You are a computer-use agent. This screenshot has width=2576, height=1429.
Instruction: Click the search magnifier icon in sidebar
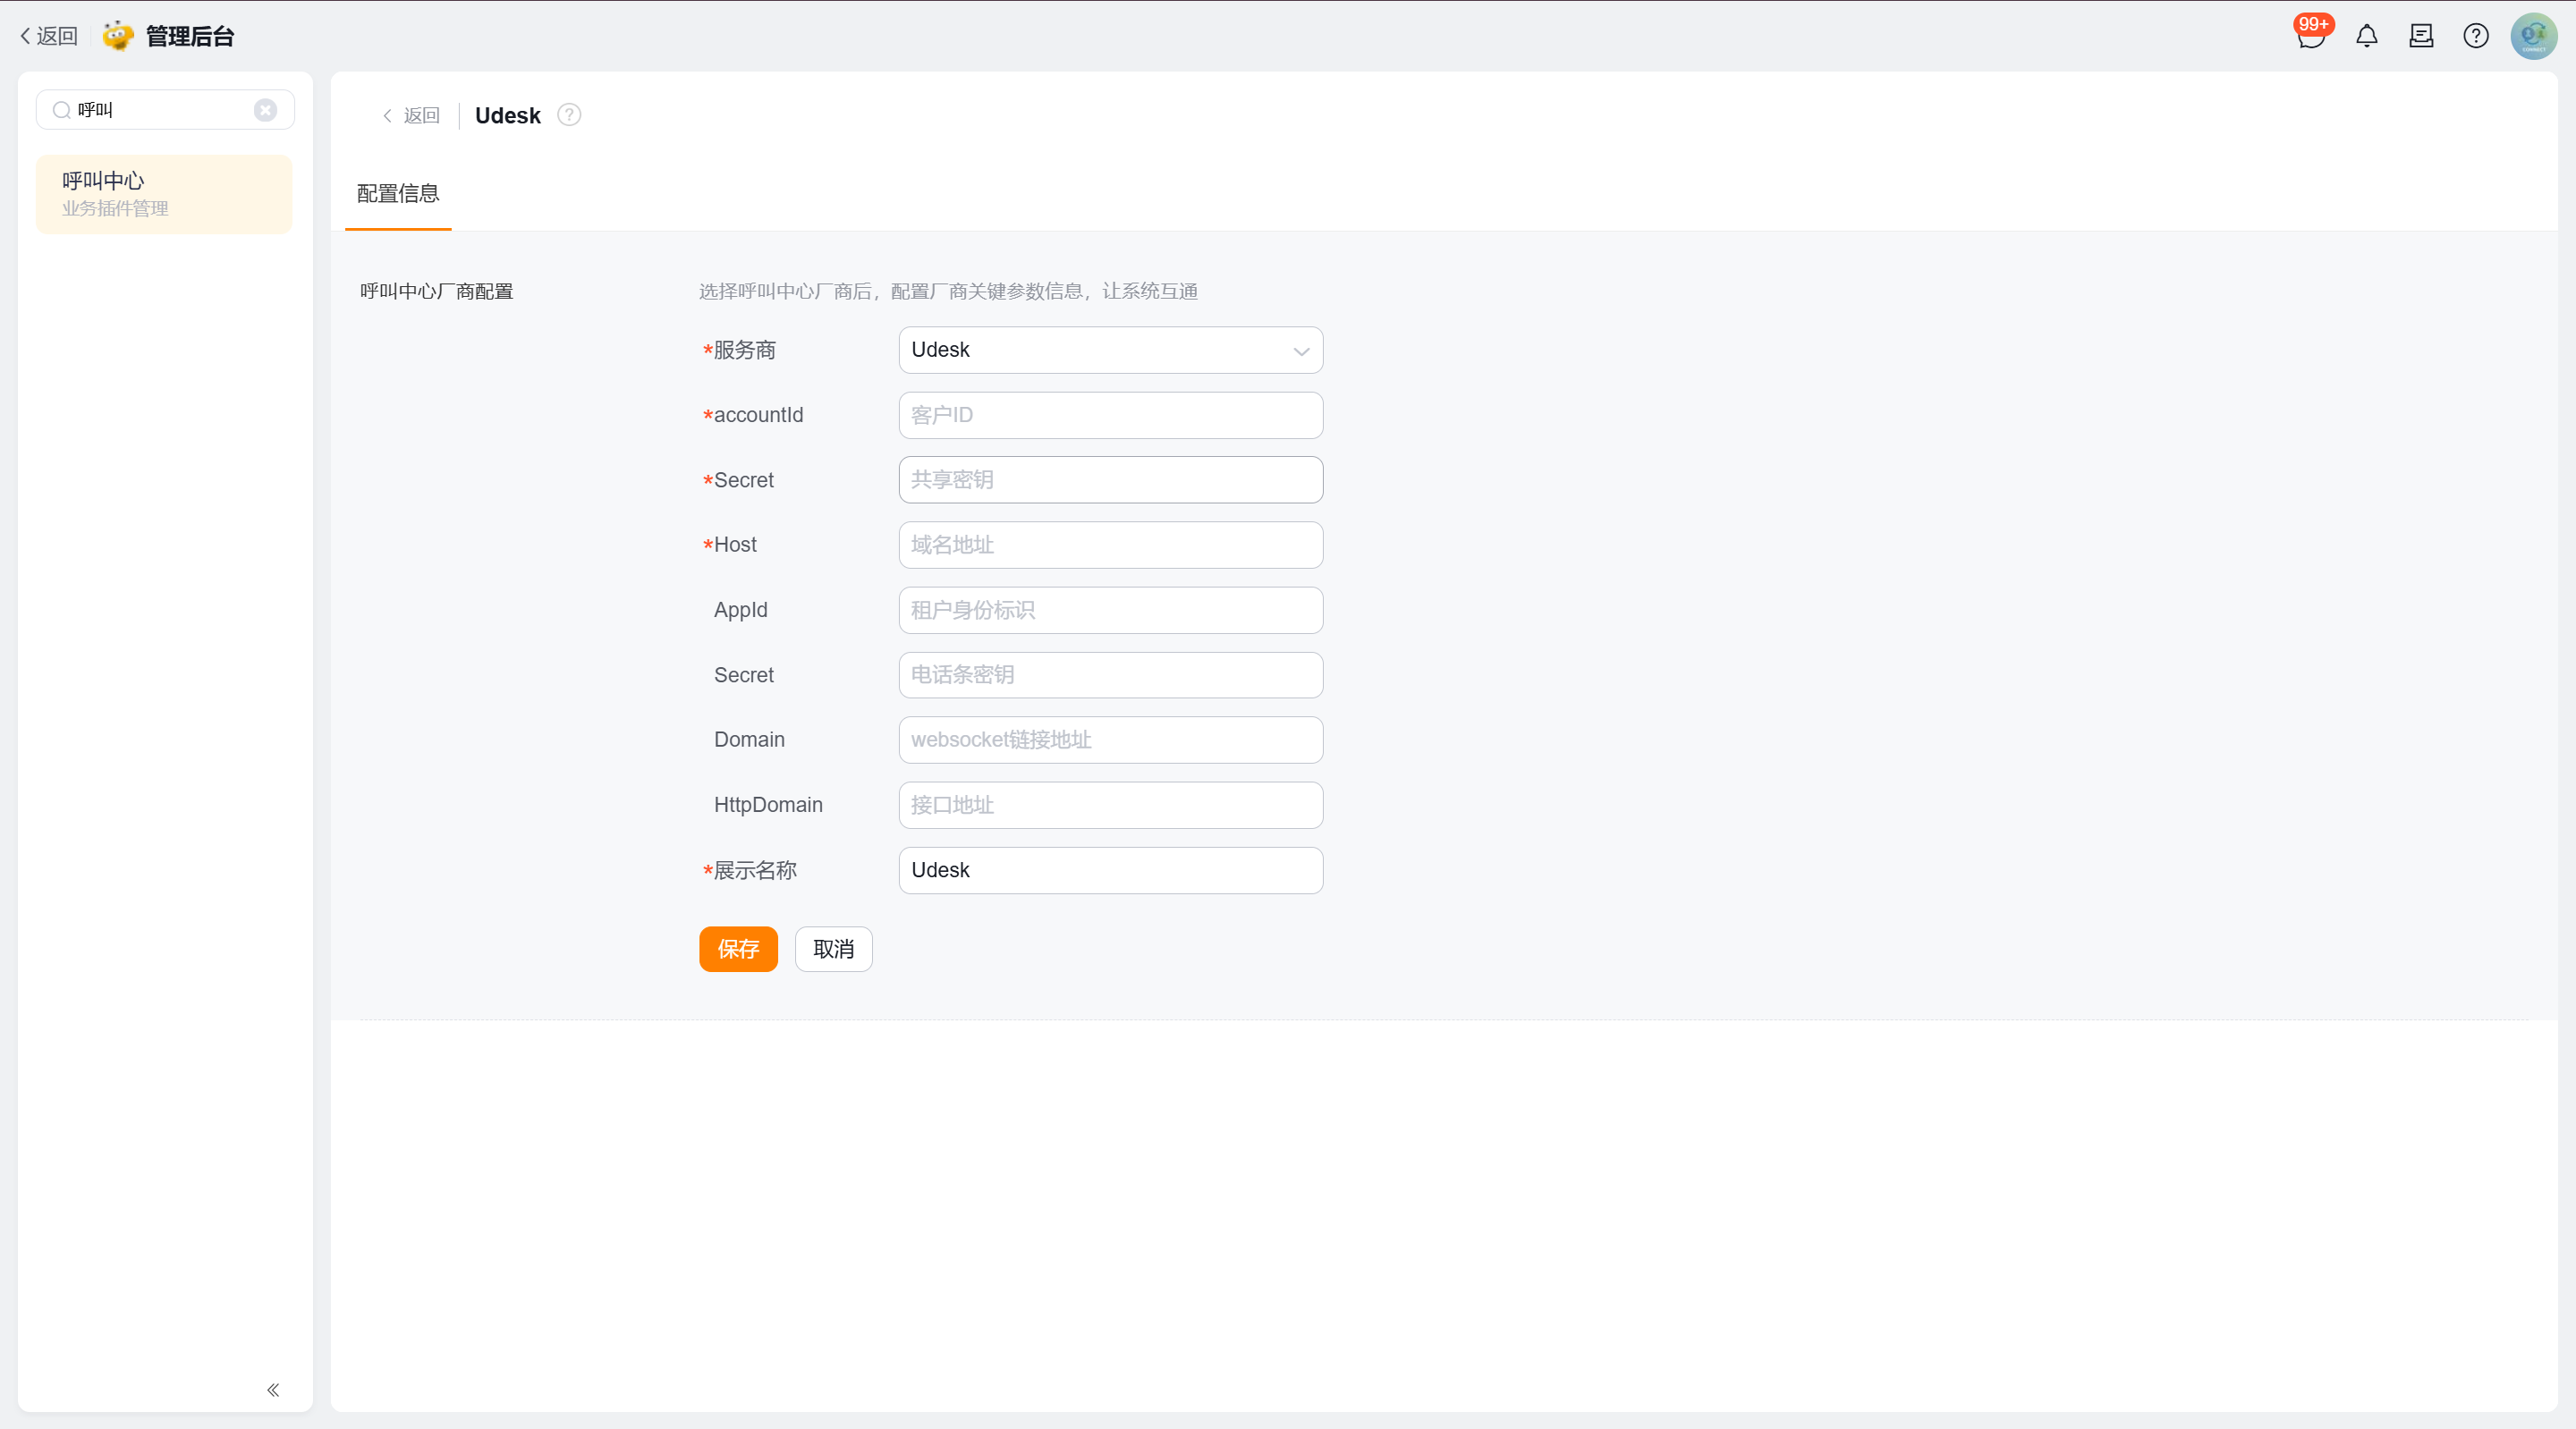coord(62,110)
